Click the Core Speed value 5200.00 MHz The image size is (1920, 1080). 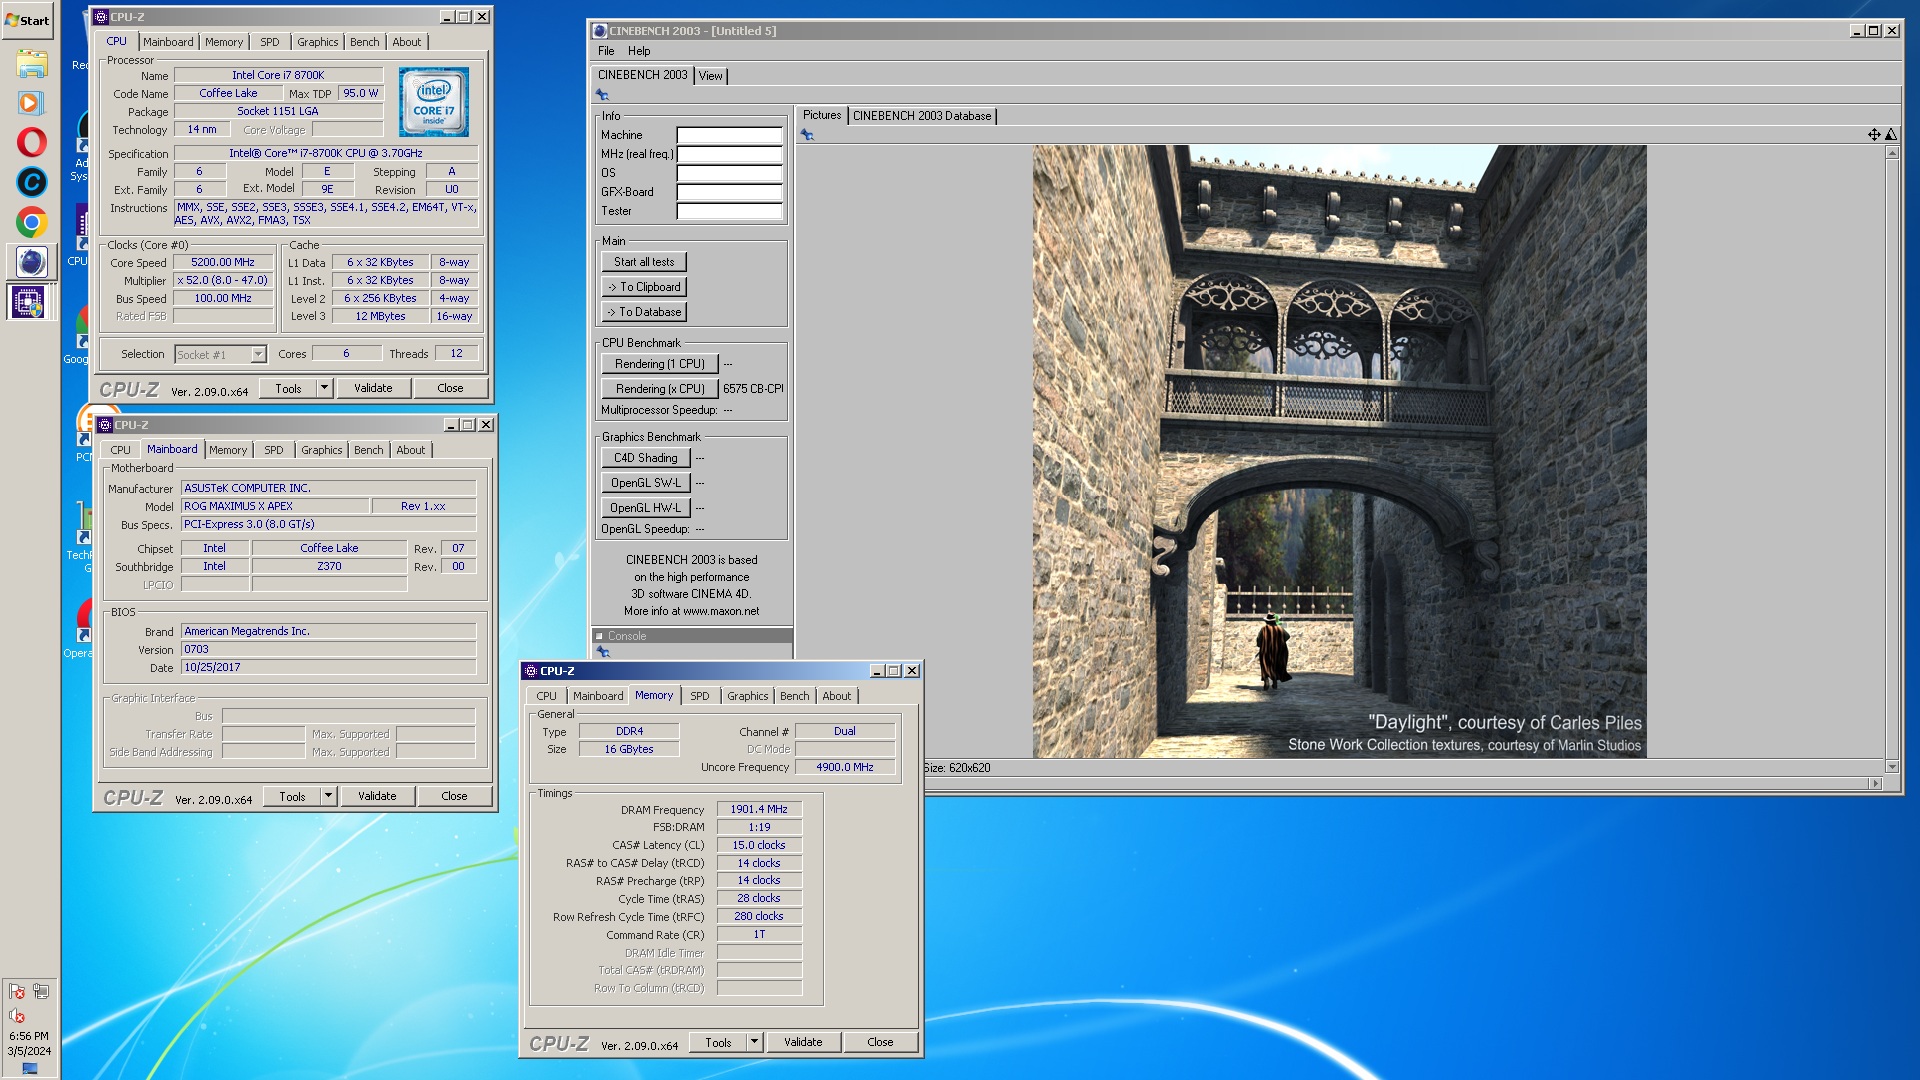point(223,263)
